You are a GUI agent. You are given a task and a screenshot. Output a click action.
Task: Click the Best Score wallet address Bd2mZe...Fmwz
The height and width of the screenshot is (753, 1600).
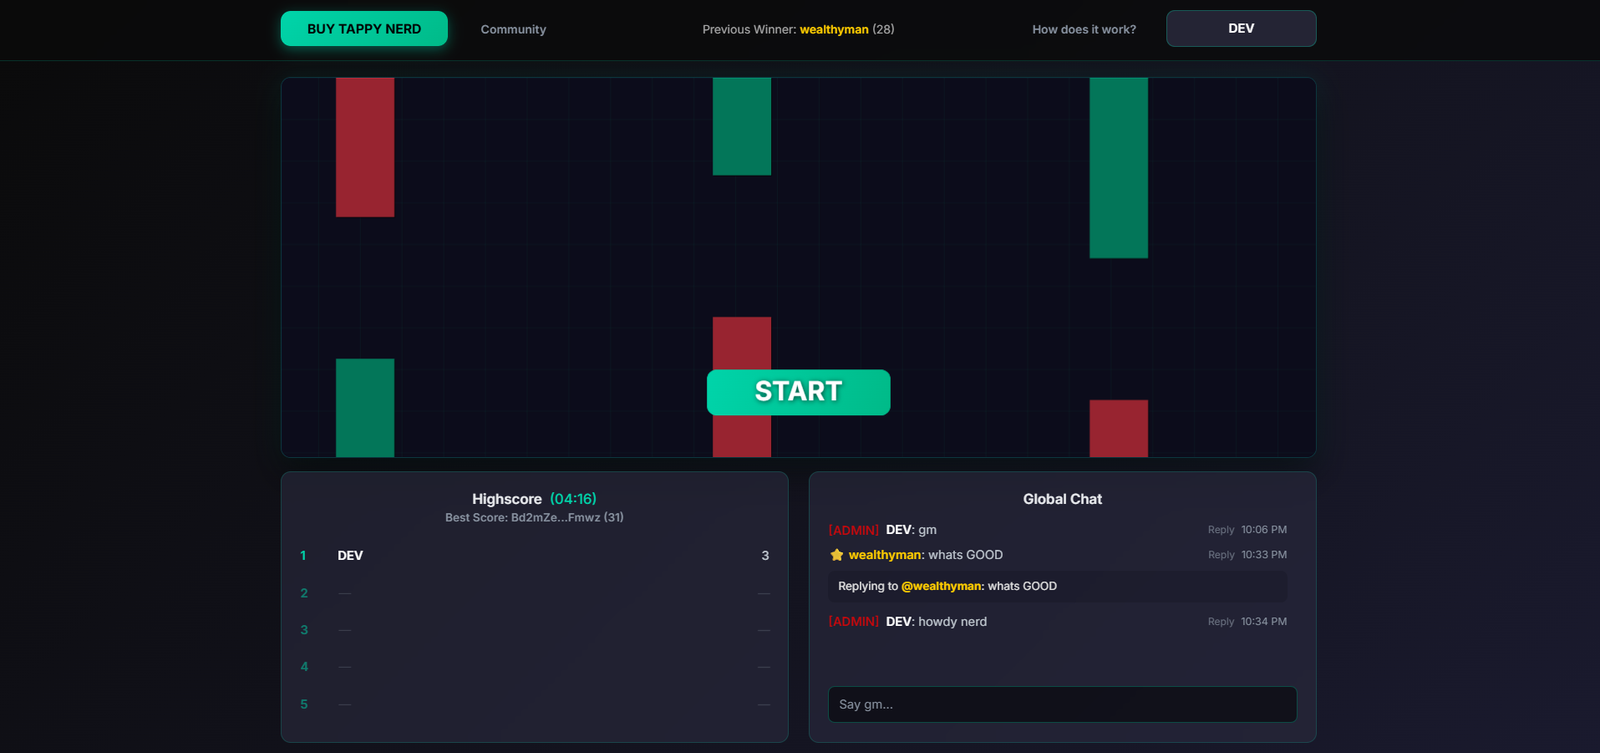click(x=555, y=518)
